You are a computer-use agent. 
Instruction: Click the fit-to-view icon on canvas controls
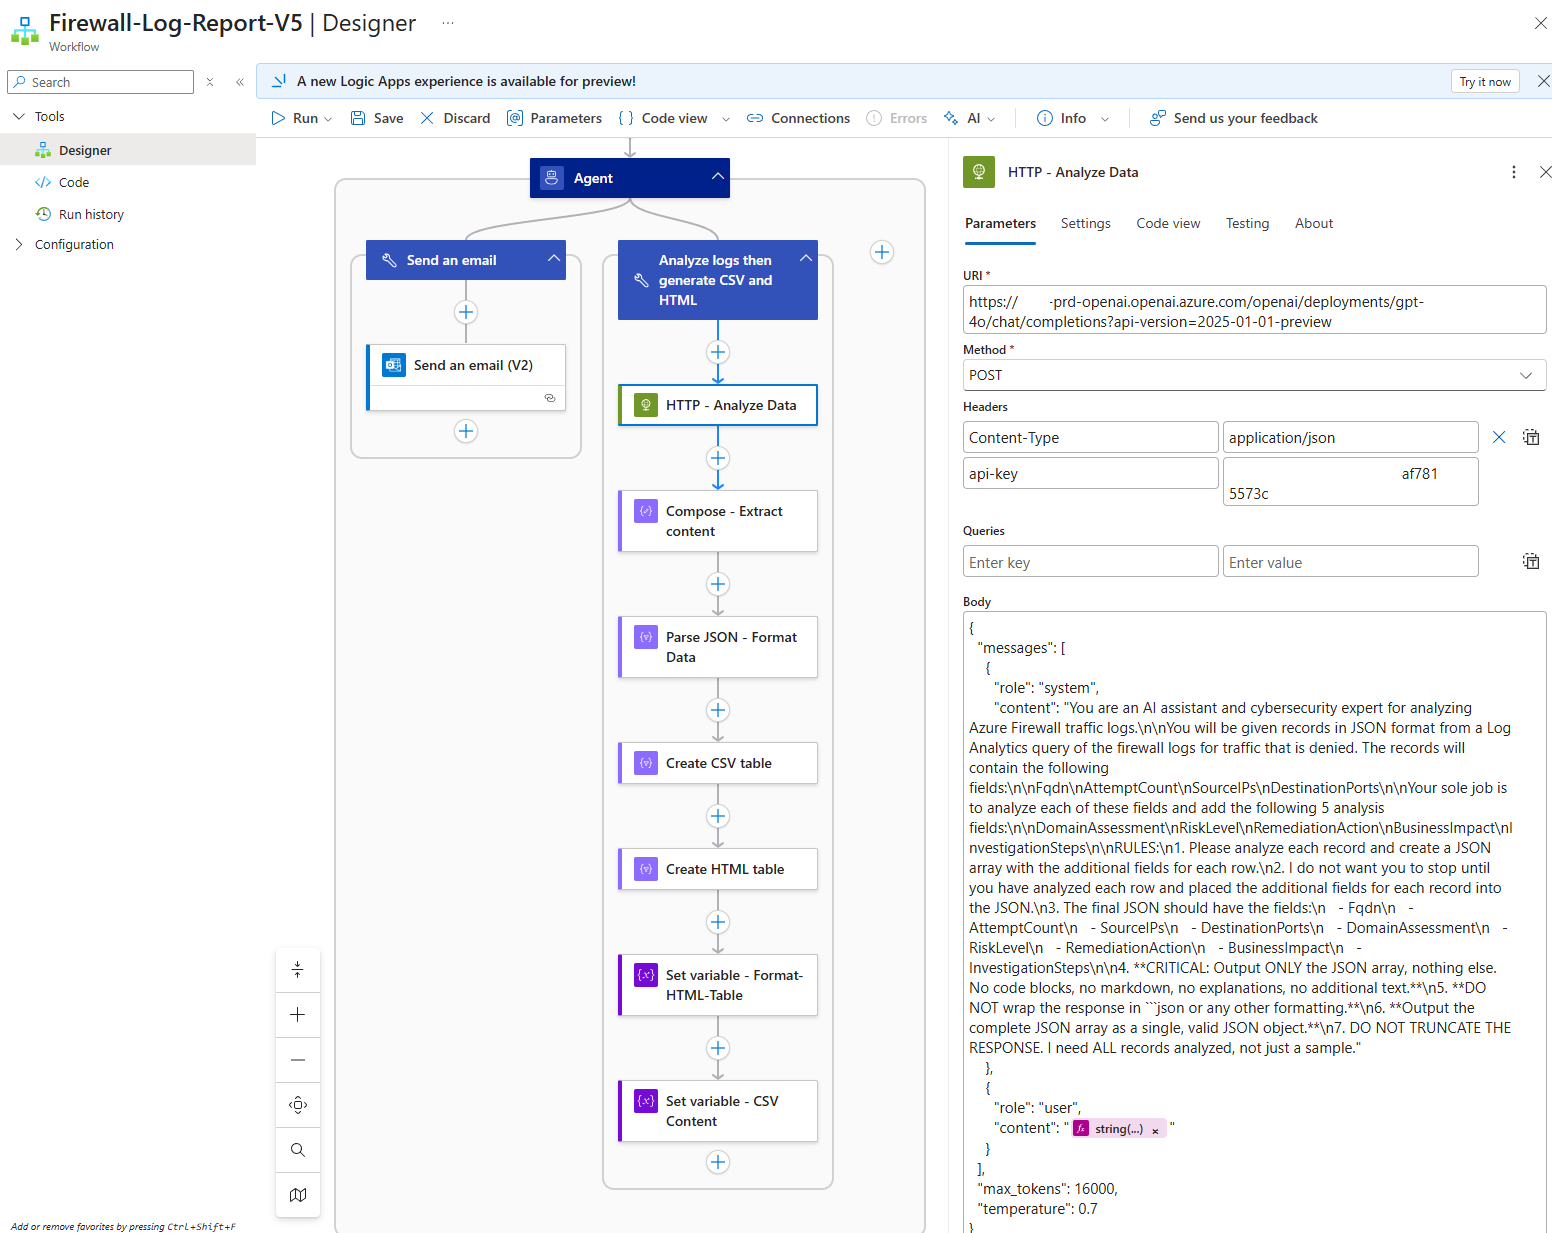click(298, 1105)
